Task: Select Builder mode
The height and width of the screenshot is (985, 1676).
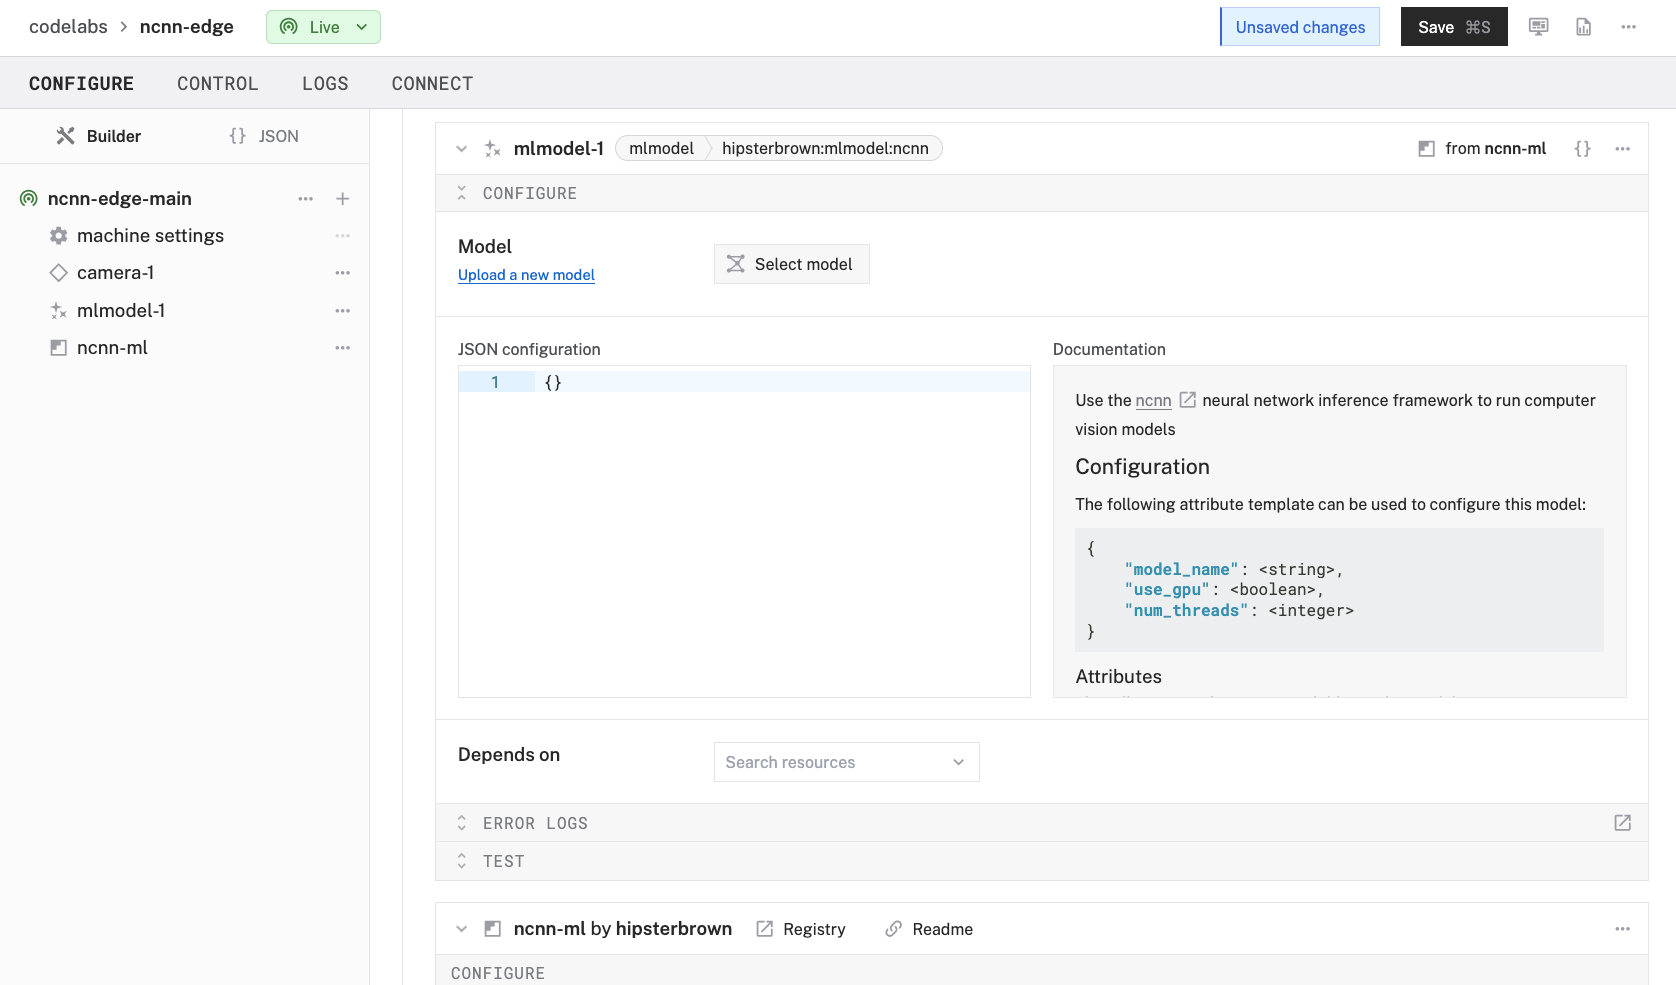Action: pos(98,136)
